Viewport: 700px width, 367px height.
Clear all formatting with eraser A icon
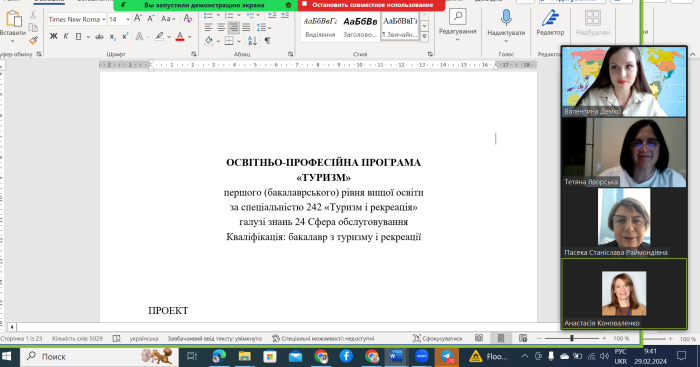(188, 19)
